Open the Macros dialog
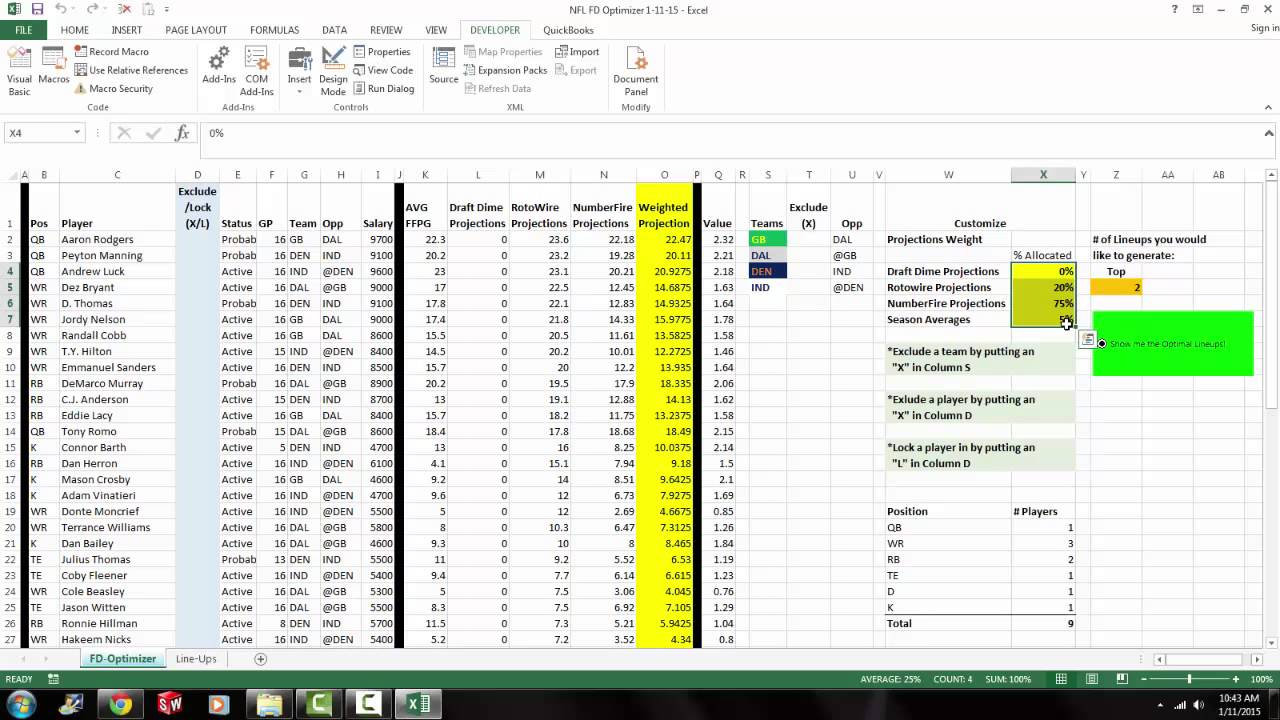Image resolution: width=1280 pixels, height=720 pixels. (x=54, y=66)
